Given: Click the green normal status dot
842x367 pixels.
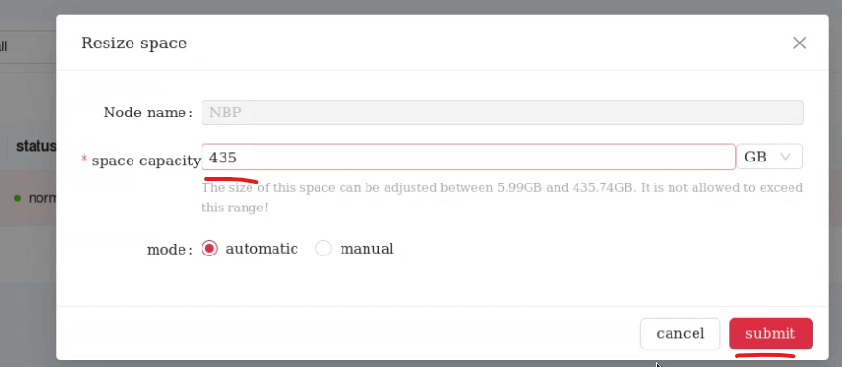Looking at the screenshot, I should (x=17, y=198).
